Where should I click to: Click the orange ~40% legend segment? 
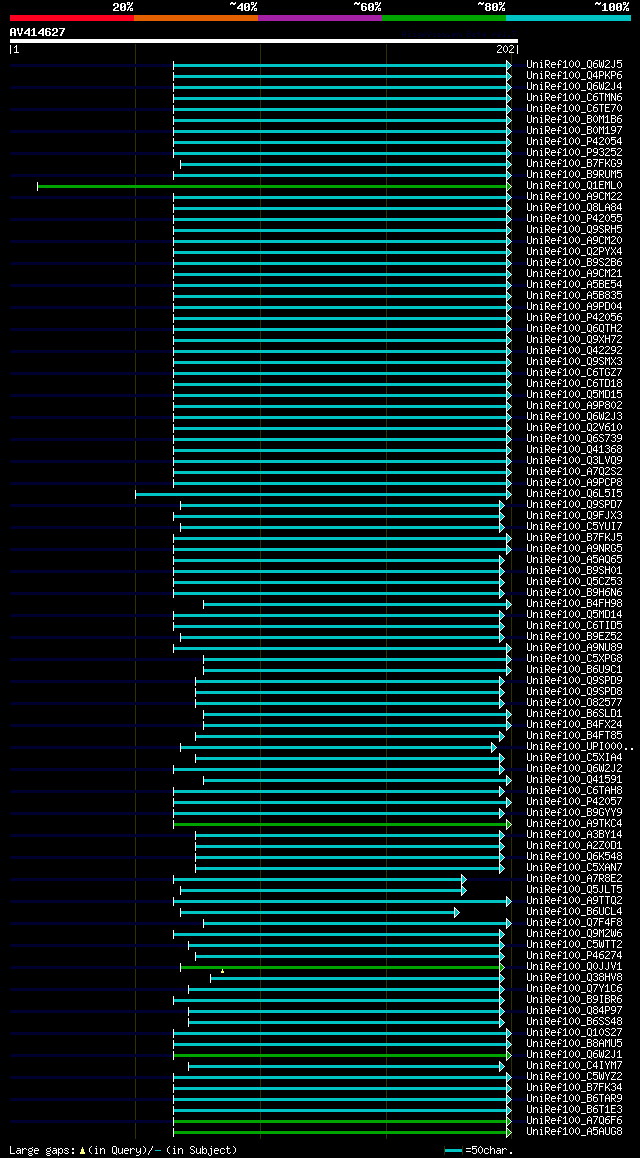[x=196, y=17]
